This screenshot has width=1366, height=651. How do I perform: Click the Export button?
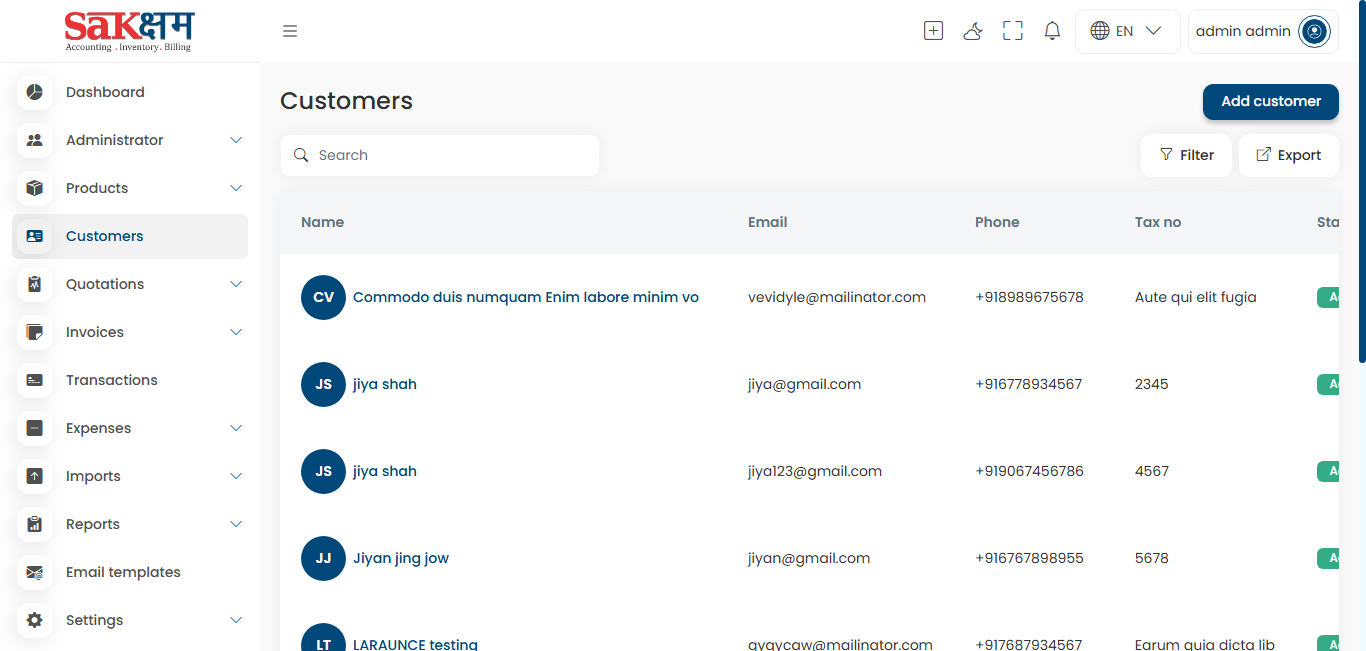click(1288, 155)
